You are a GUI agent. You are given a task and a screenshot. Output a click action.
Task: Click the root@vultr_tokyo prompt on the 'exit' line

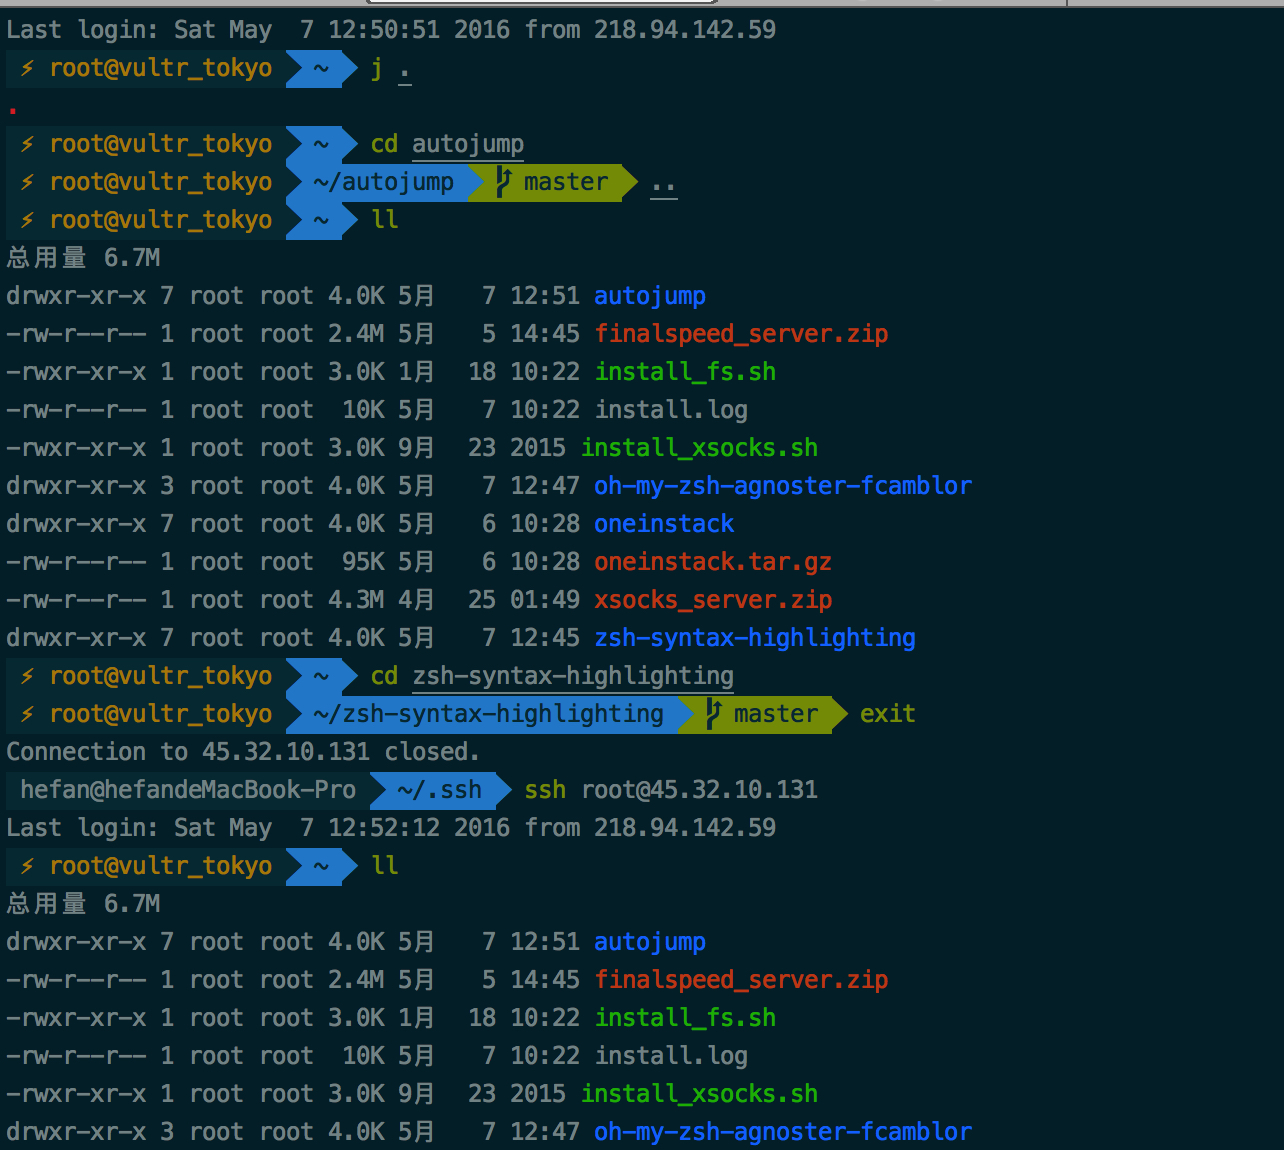tap(161, 714)
